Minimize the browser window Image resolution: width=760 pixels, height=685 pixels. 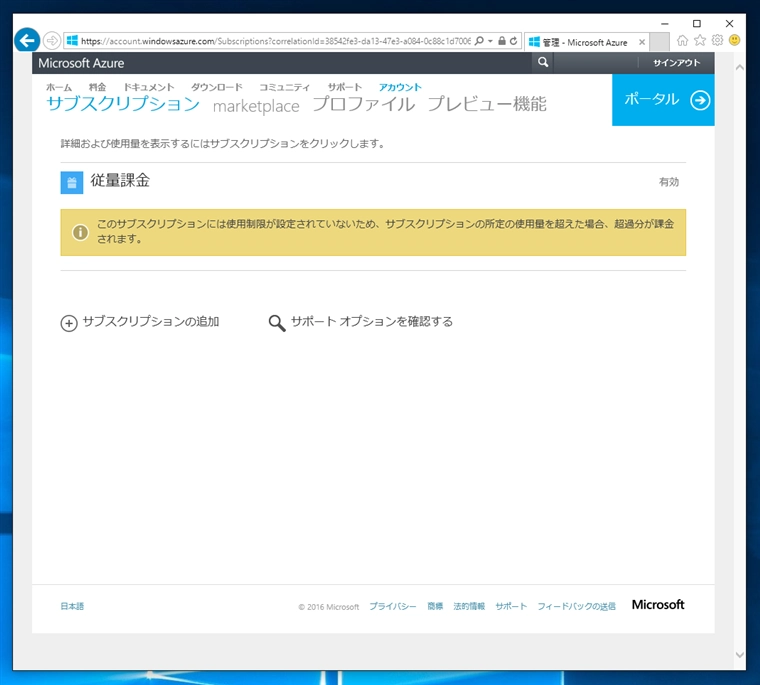[665, 23]
